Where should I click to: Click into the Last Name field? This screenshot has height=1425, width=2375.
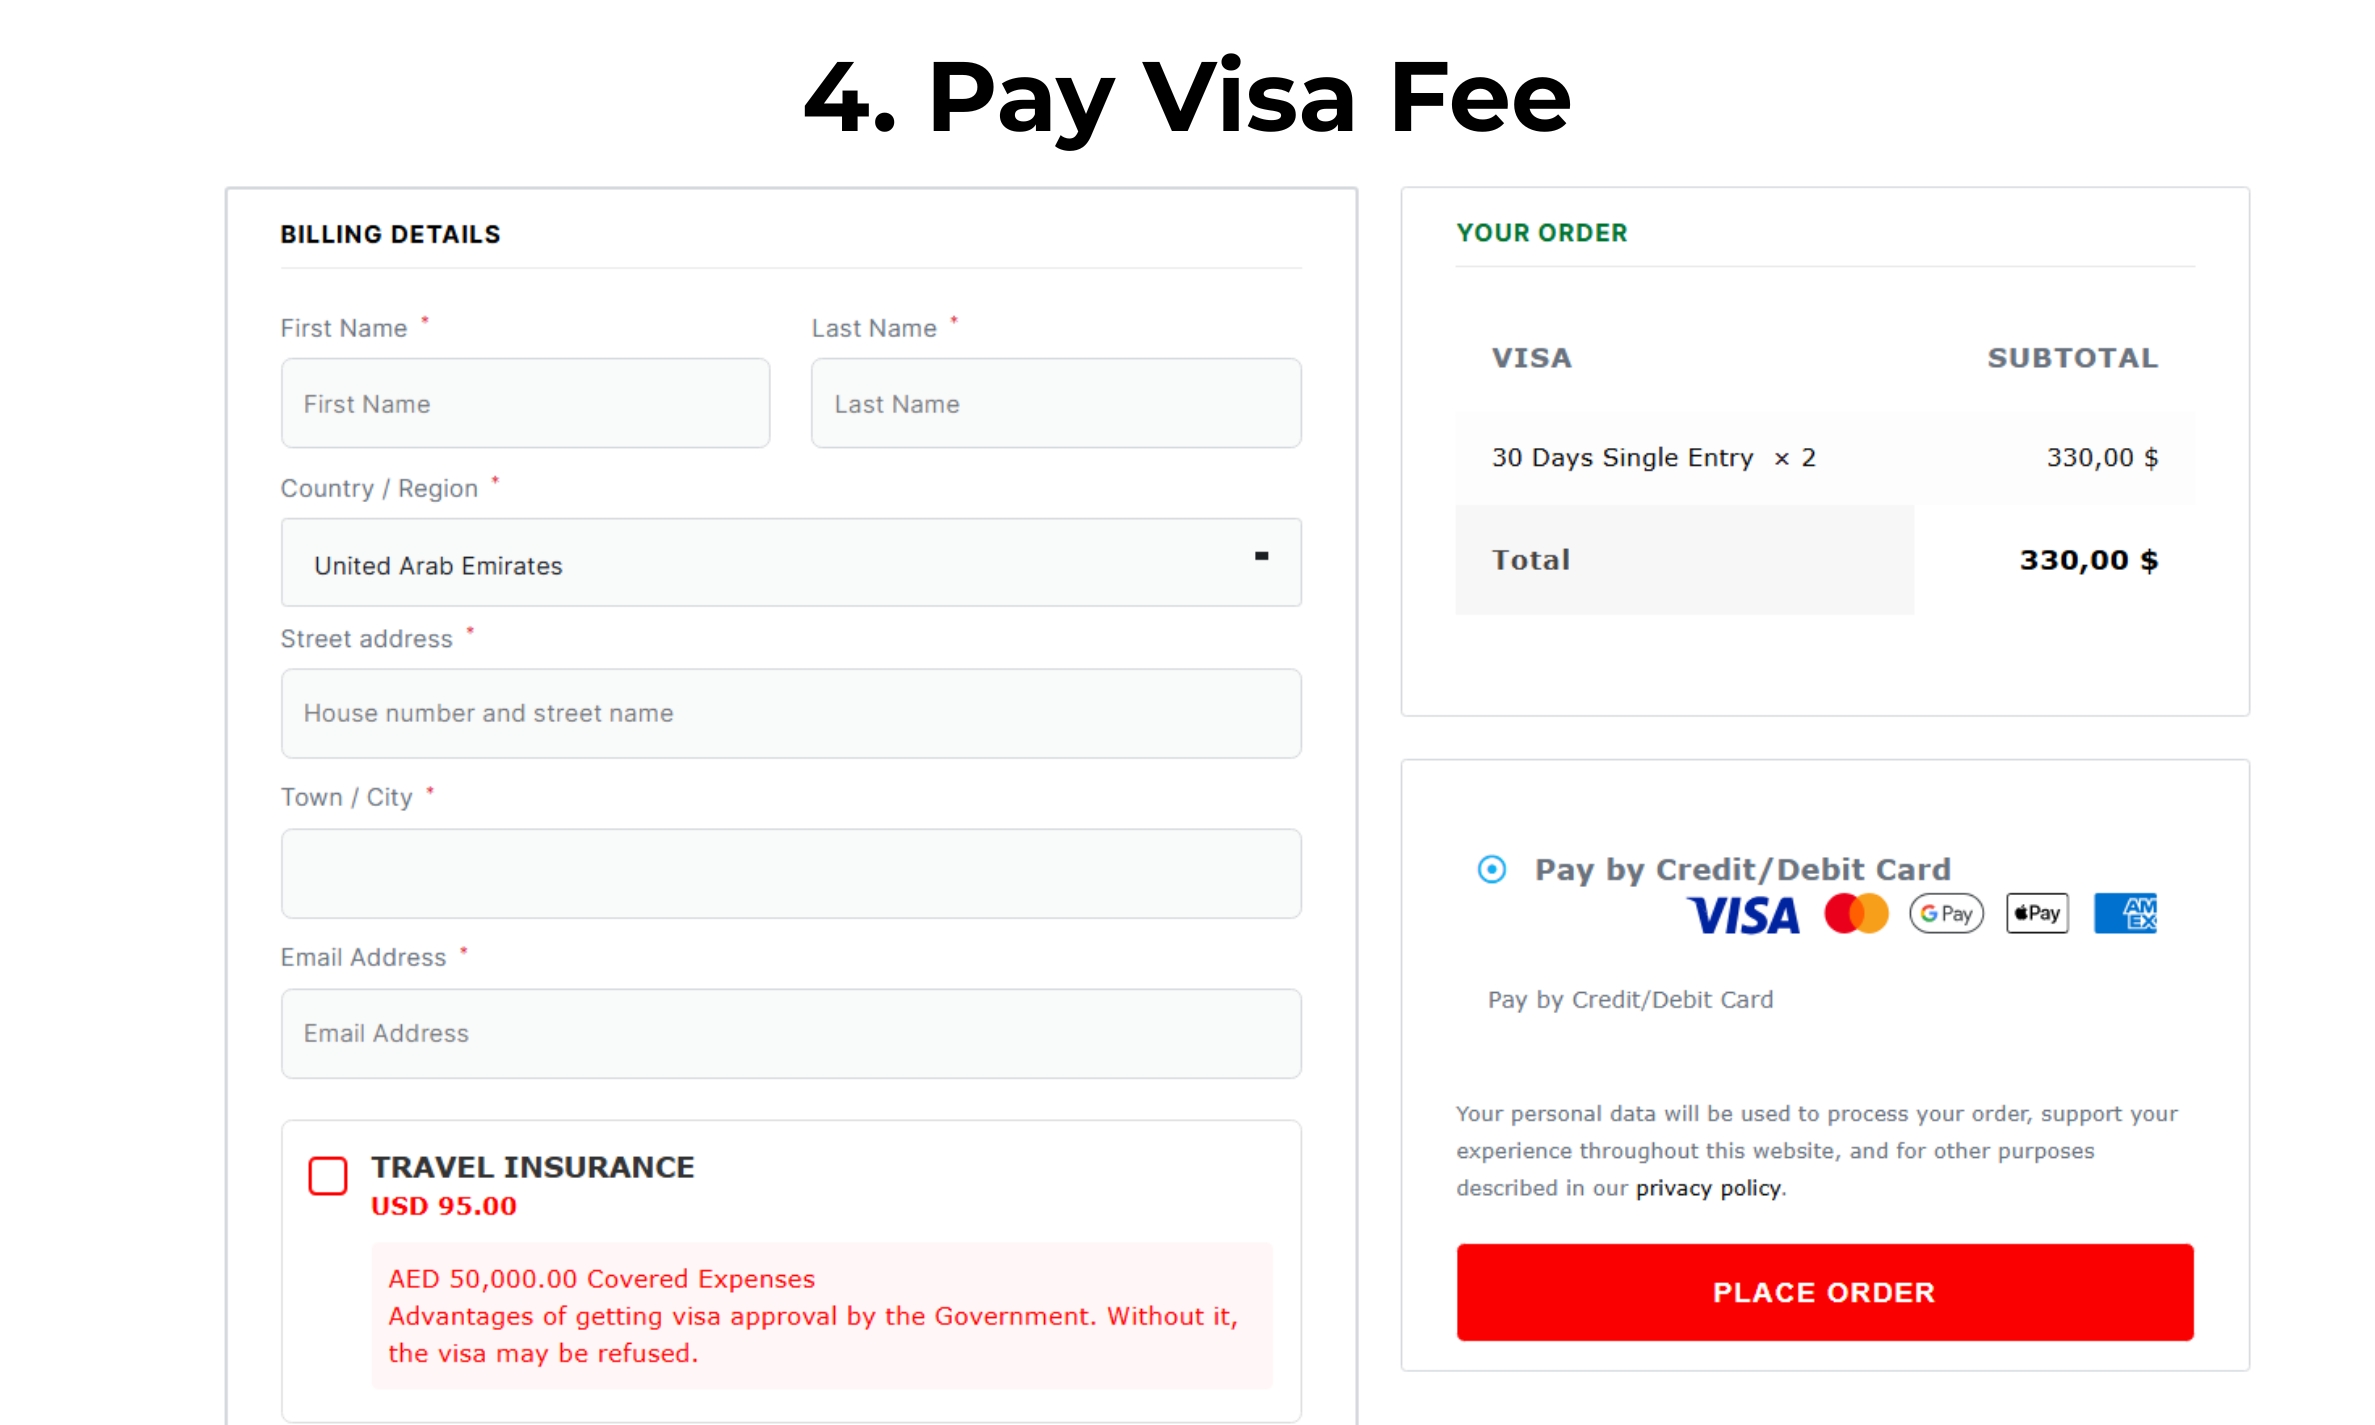(x=1056, y=404)
